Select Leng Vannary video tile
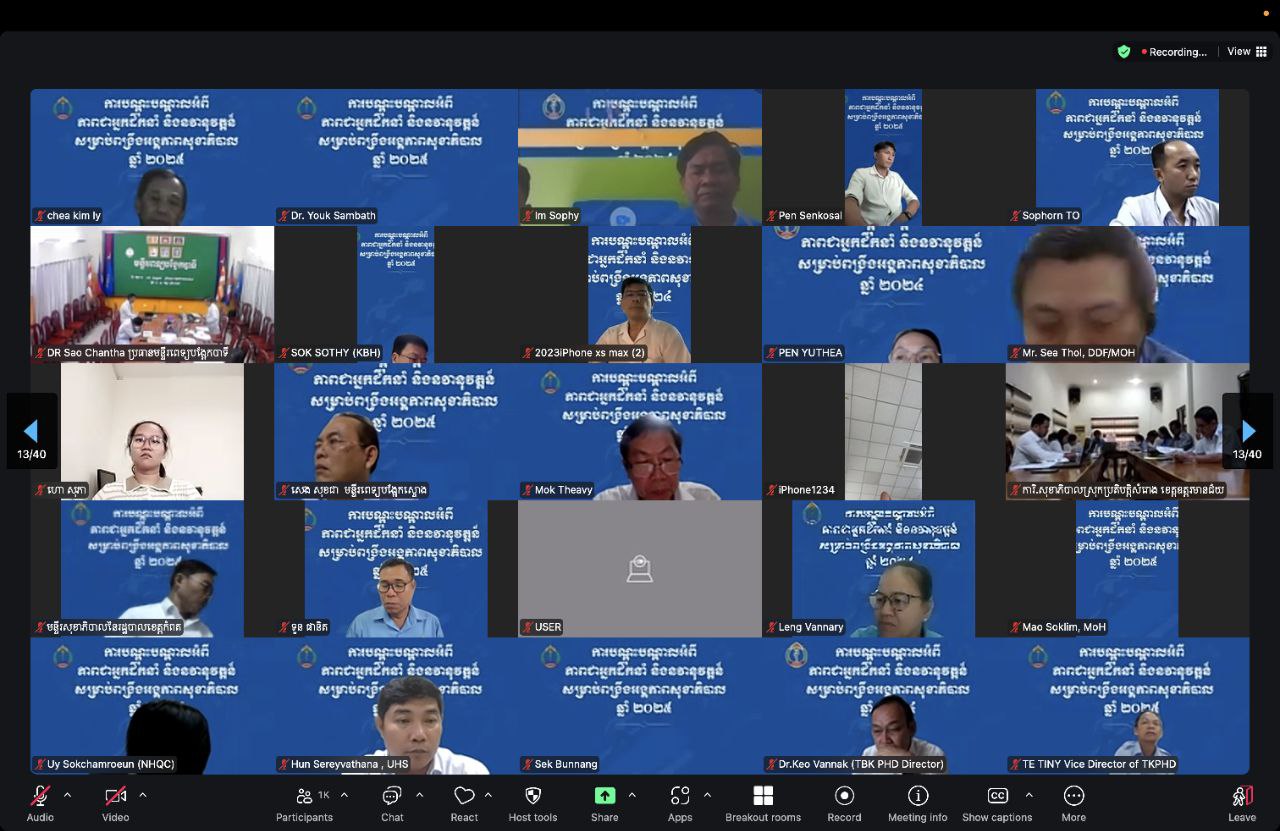Image resolution: width=1280 pixels, height=831 pixels. pos(884,568)
